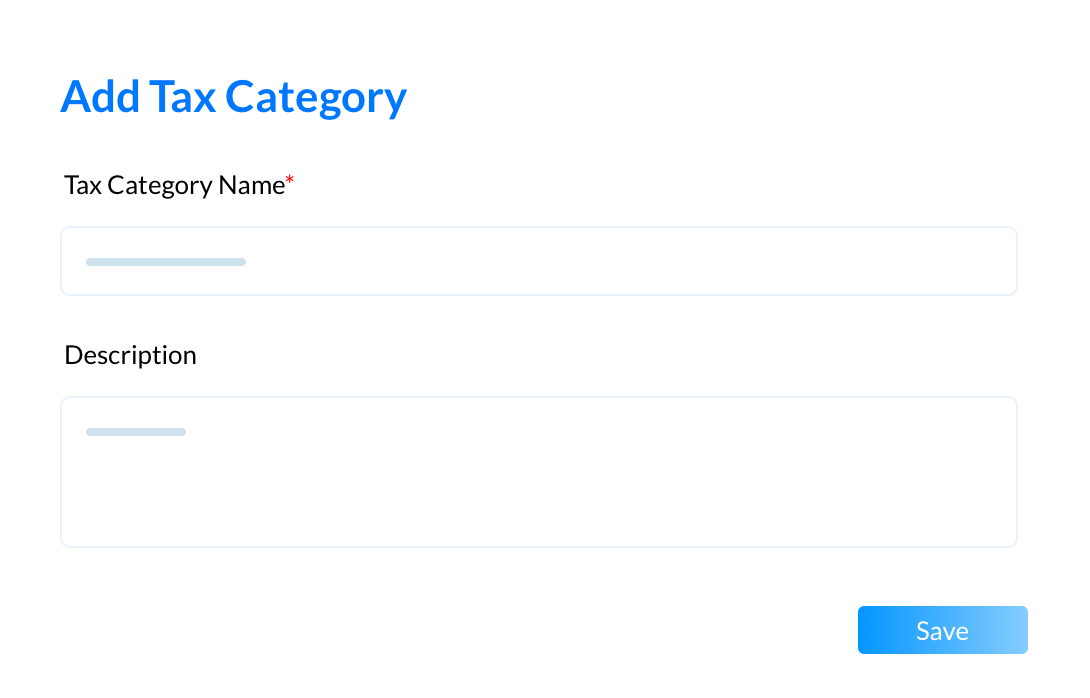Image resolution: width=1090 pixels, height=698 pixels.
Task: Submit the form with the blue Save button
Action: tap(942, 630)
